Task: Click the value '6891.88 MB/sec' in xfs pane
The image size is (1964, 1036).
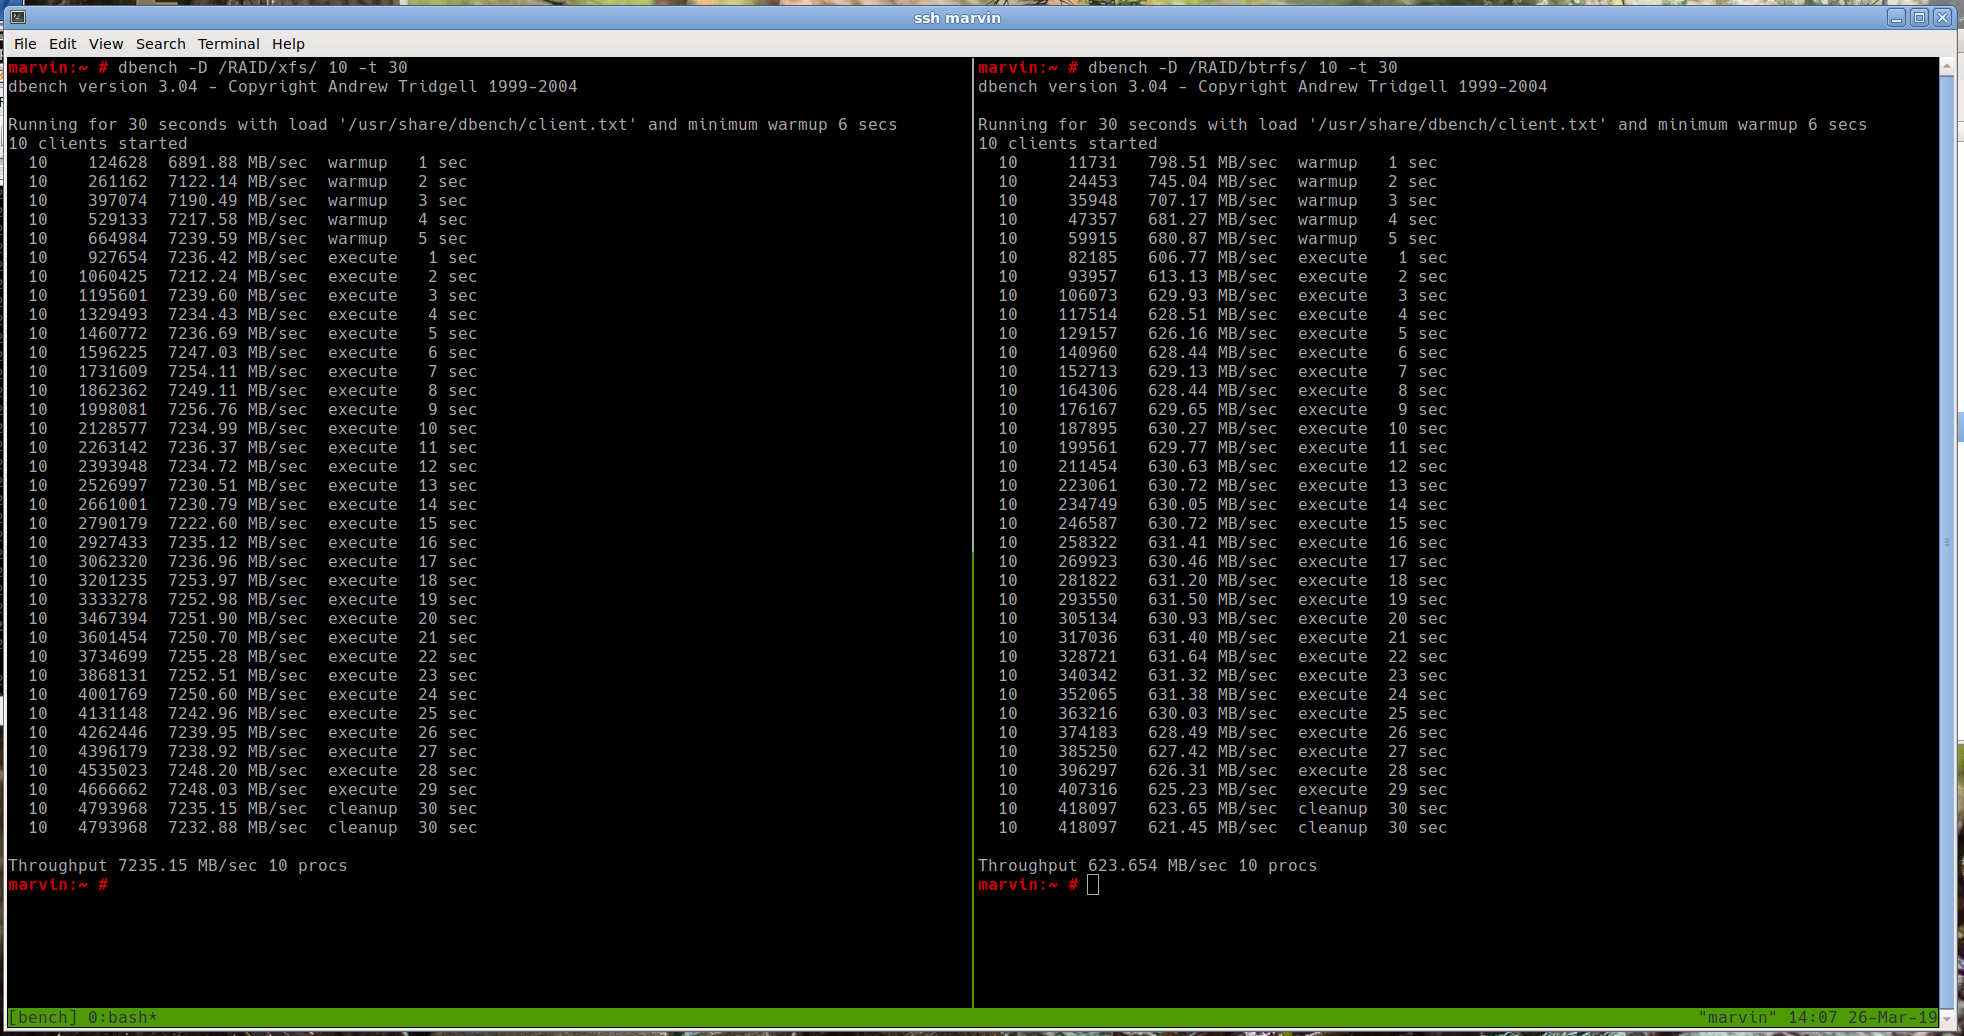Action: 238,163
